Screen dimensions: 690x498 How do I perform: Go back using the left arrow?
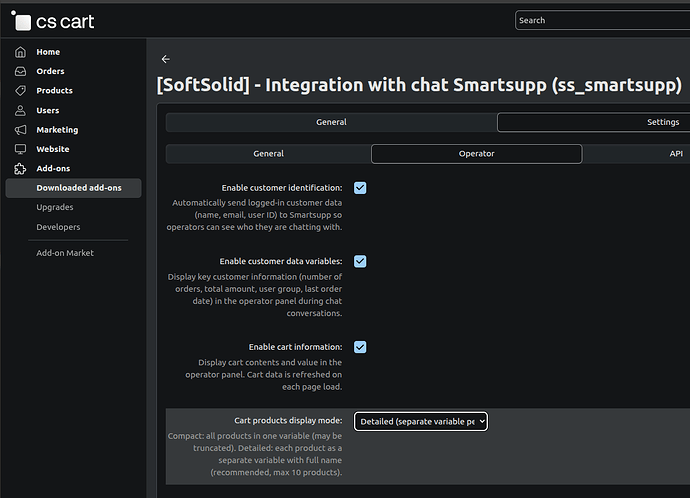[166, 60]
